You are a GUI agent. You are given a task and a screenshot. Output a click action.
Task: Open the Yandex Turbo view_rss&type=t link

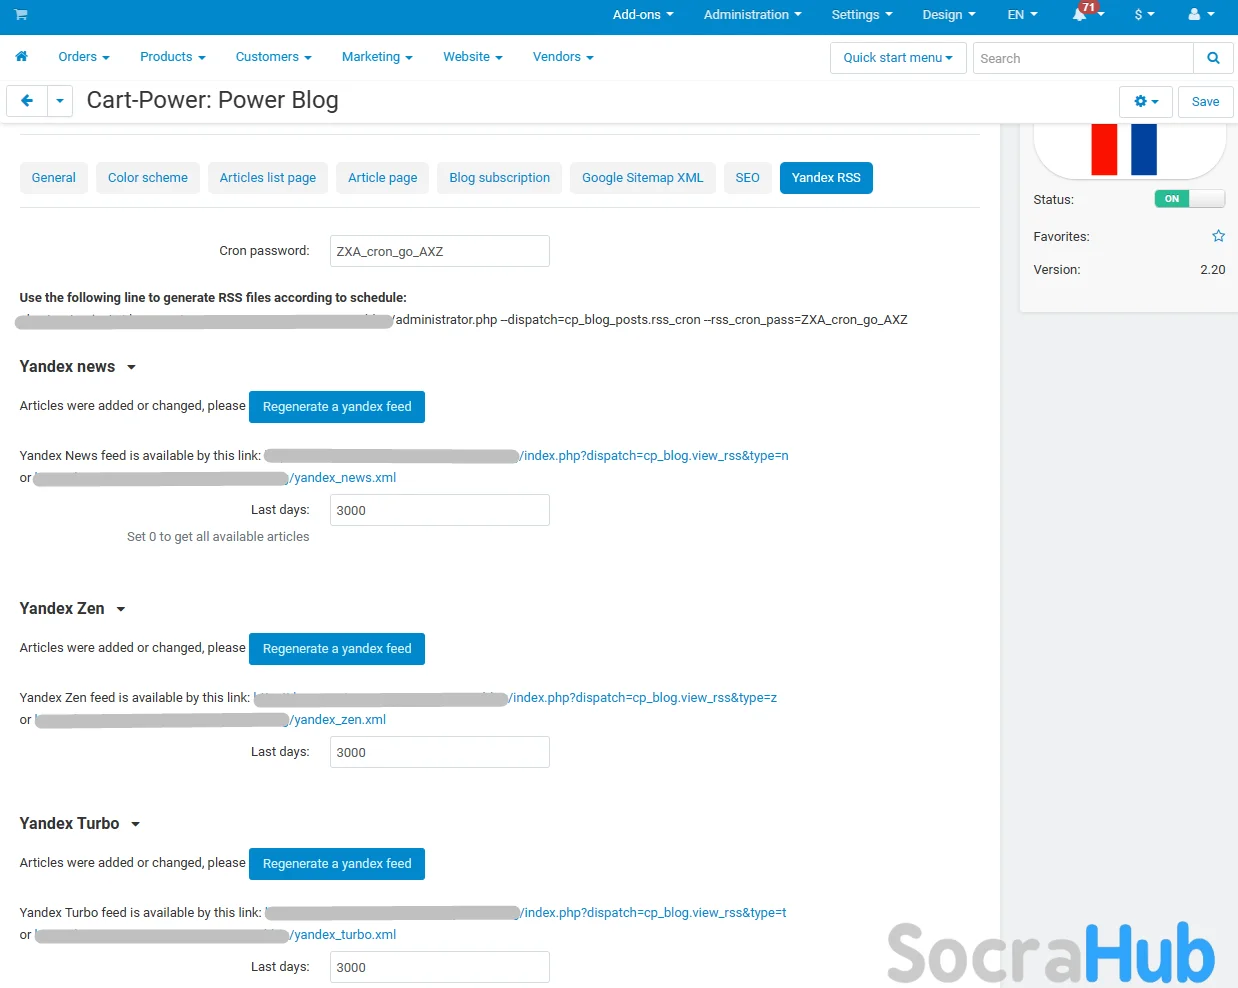coord(654,913)
